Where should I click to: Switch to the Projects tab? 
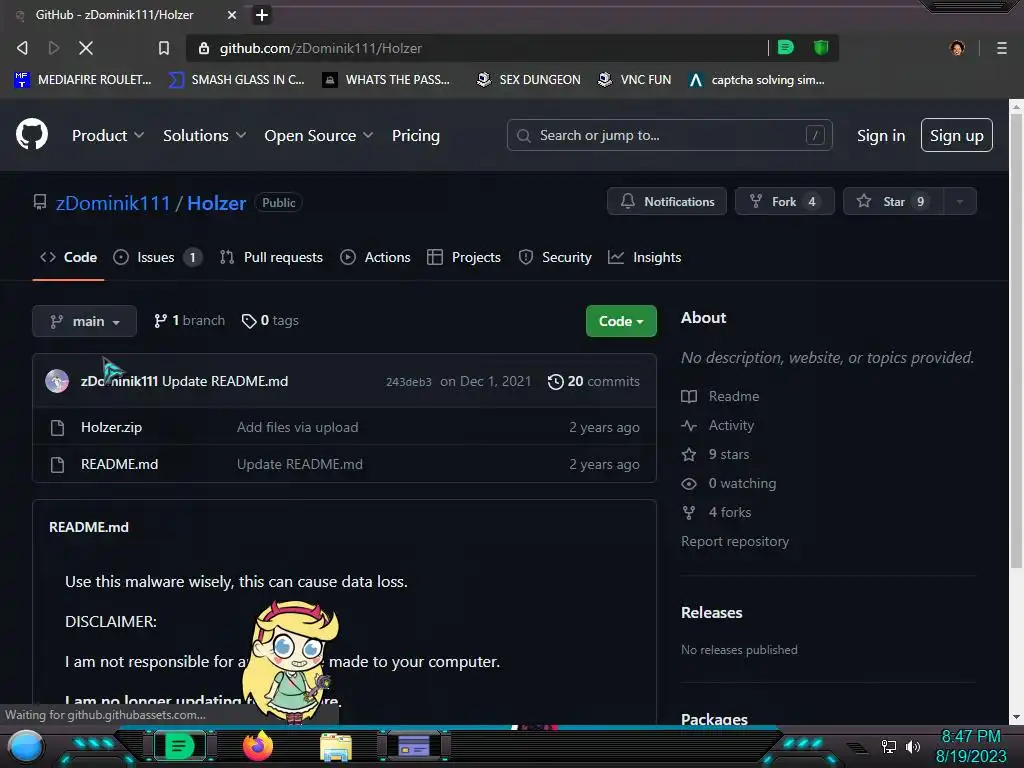point(464,257)
